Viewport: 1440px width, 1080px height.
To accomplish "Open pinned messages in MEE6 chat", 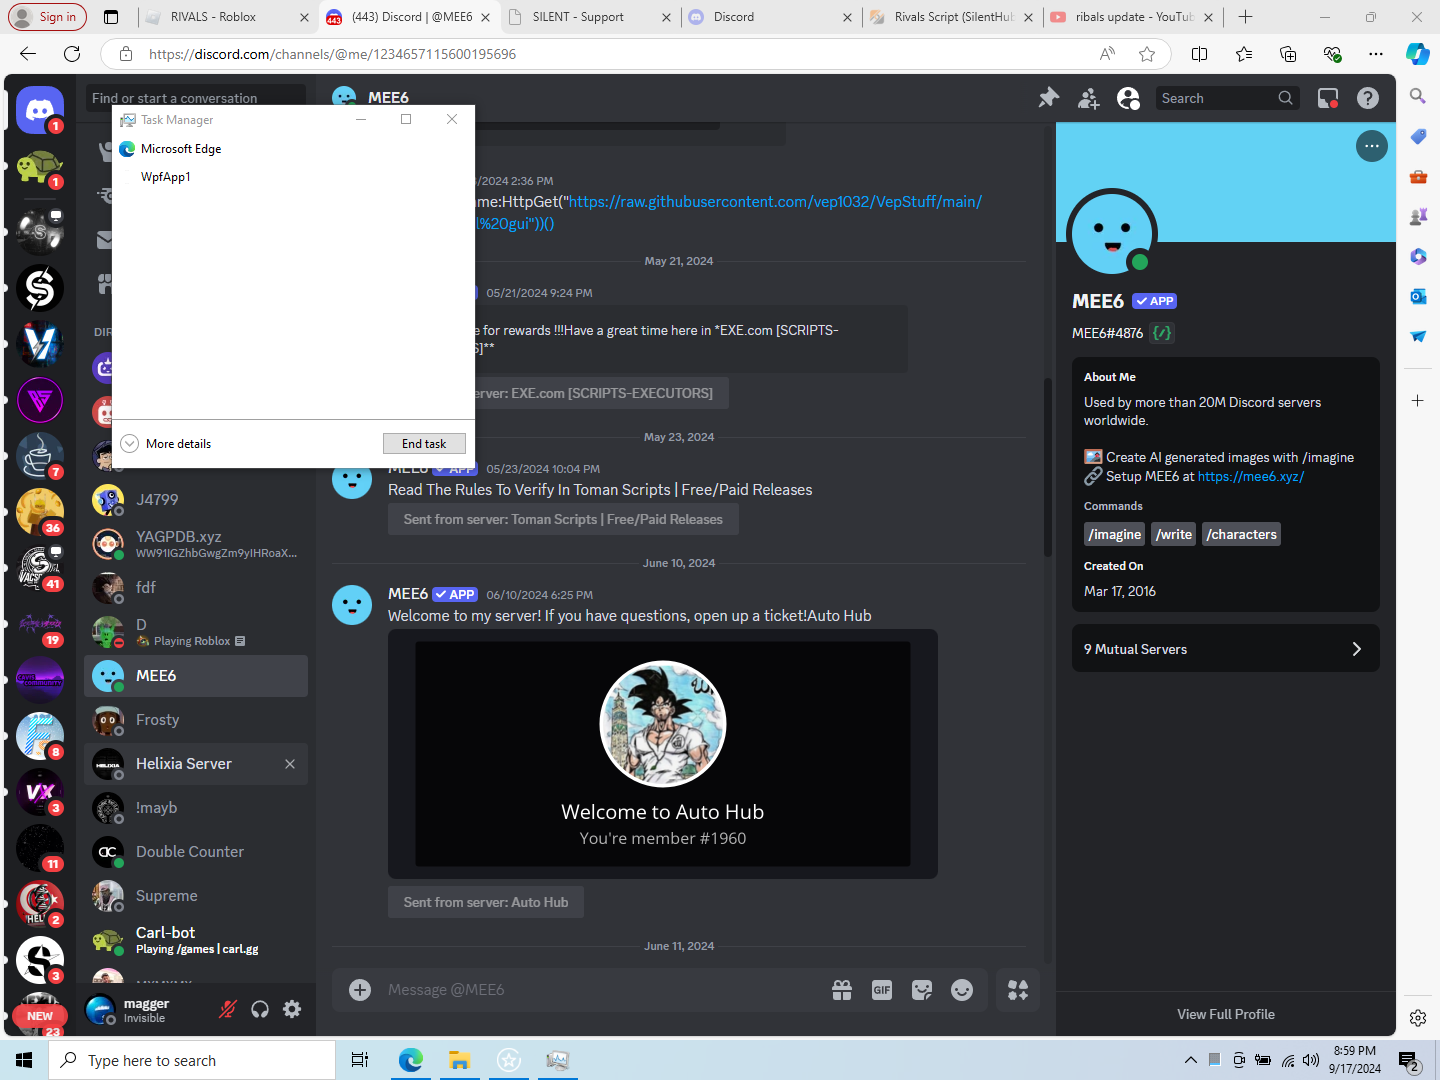I will click(x=1048, y=98).
